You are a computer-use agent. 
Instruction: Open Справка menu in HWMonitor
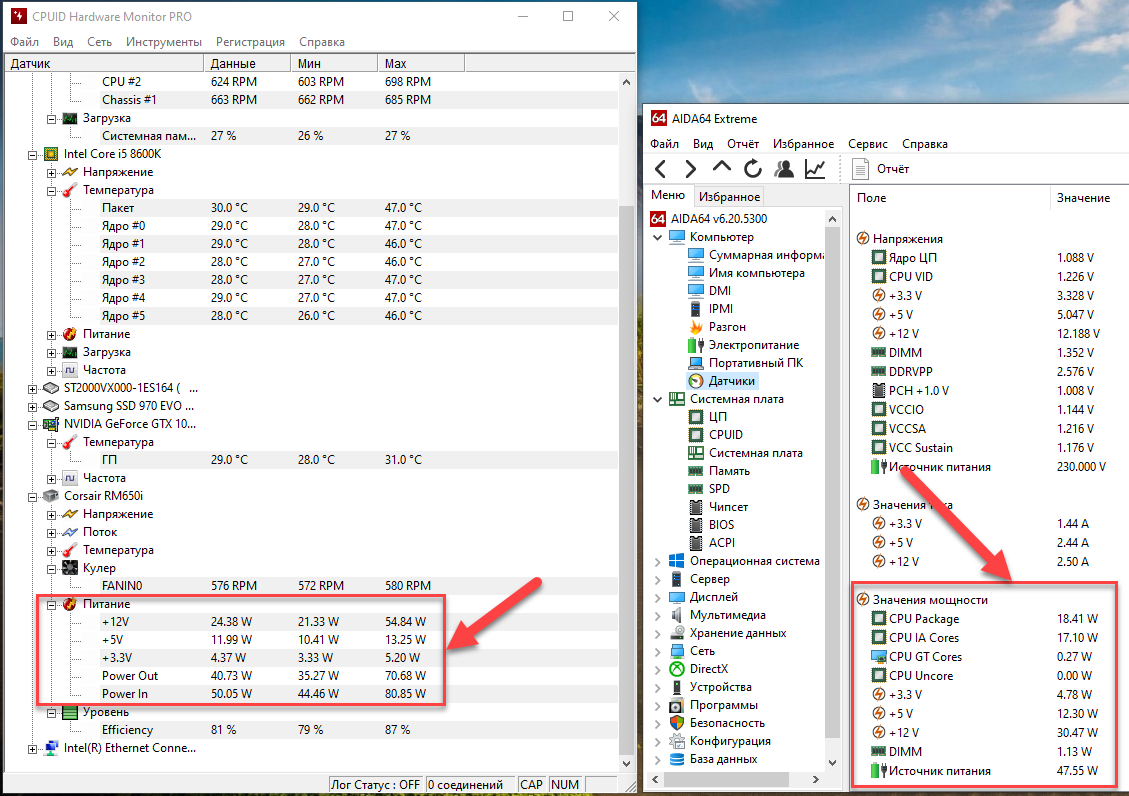coord(322,42)
